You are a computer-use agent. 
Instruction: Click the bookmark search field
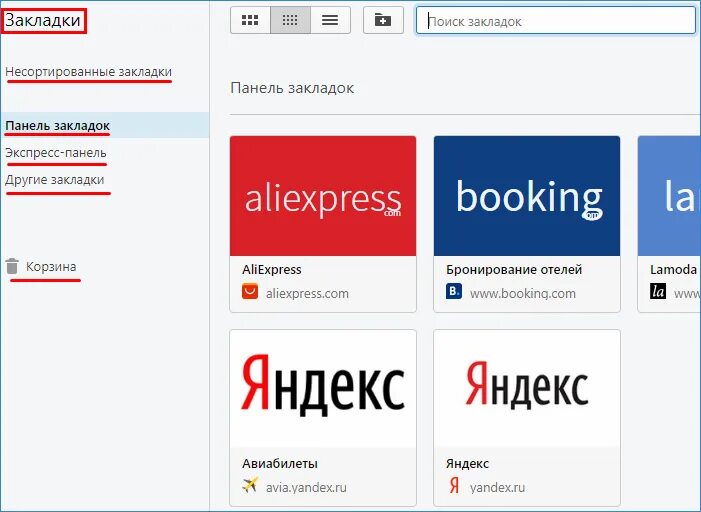pos(556,21)
